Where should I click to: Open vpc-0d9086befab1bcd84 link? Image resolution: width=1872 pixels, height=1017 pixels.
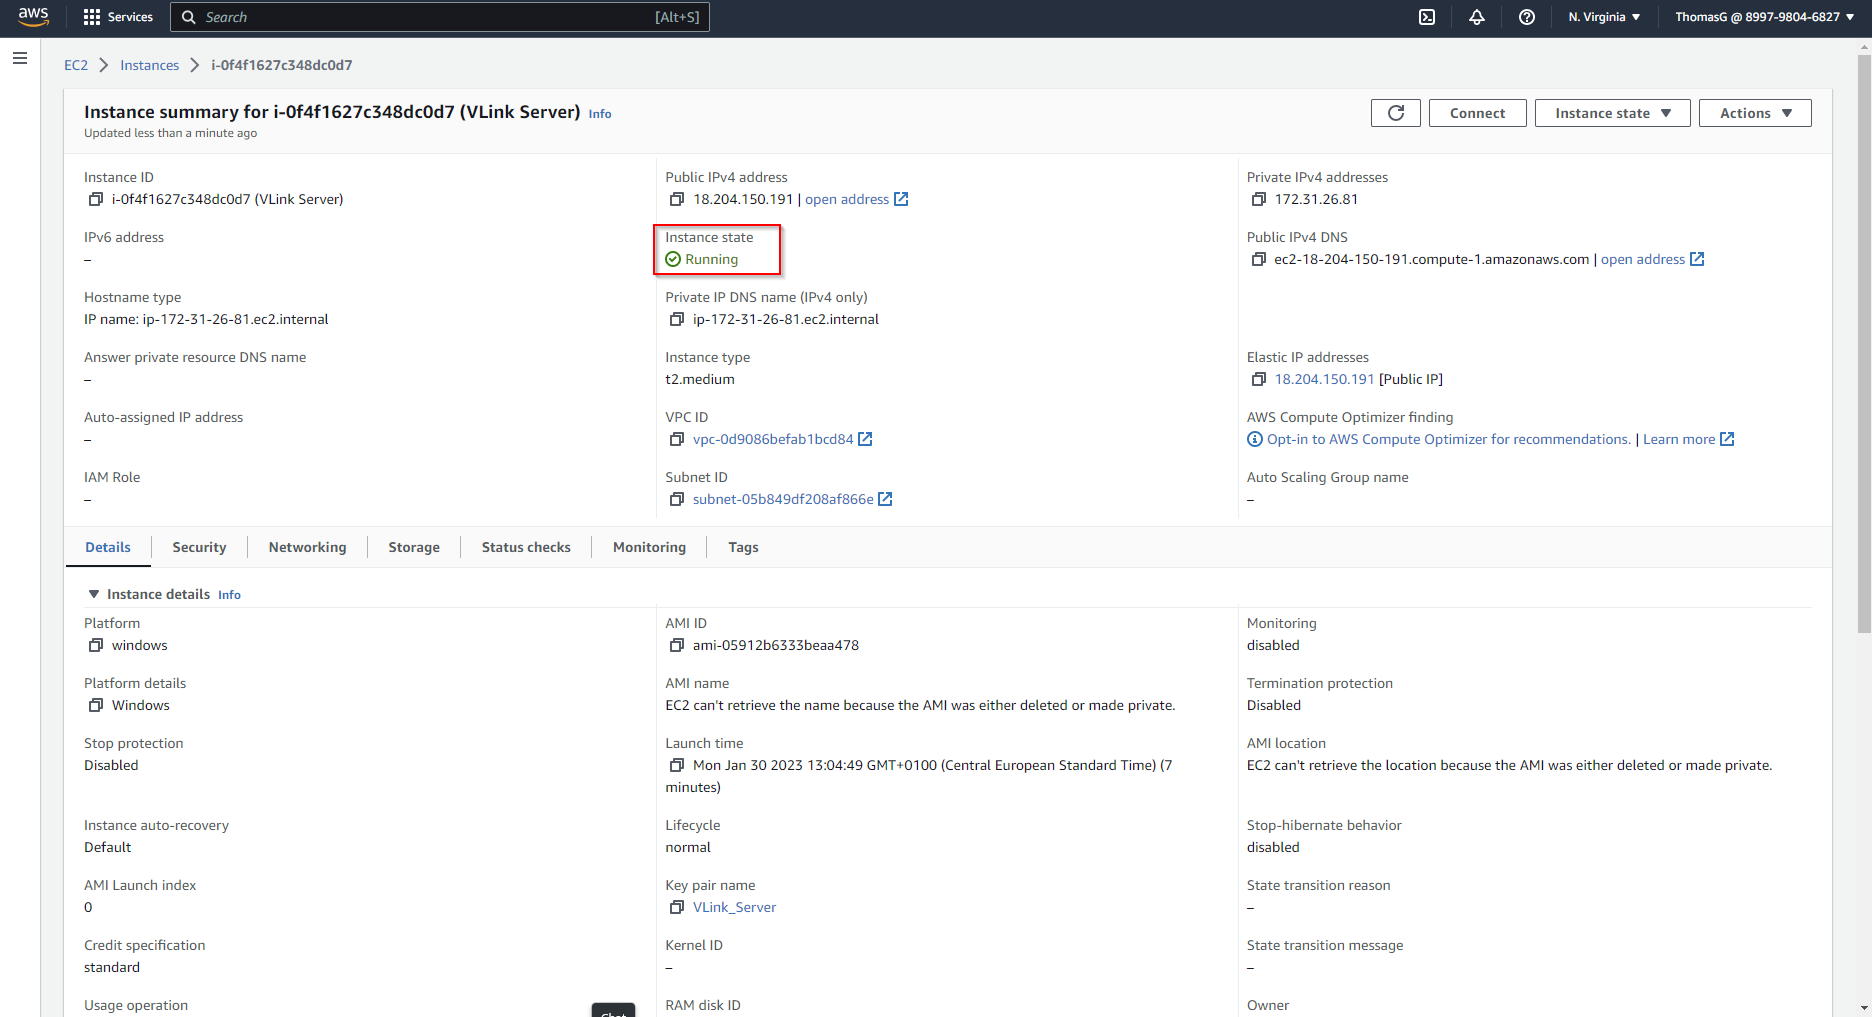[773, 439]
